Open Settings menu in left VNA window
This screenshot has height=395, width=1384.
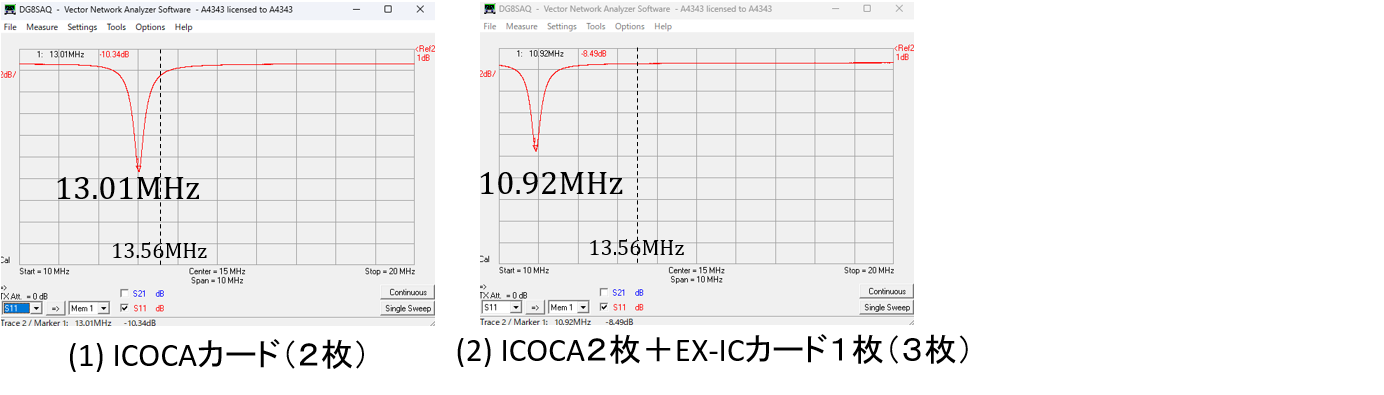(82, 27)
